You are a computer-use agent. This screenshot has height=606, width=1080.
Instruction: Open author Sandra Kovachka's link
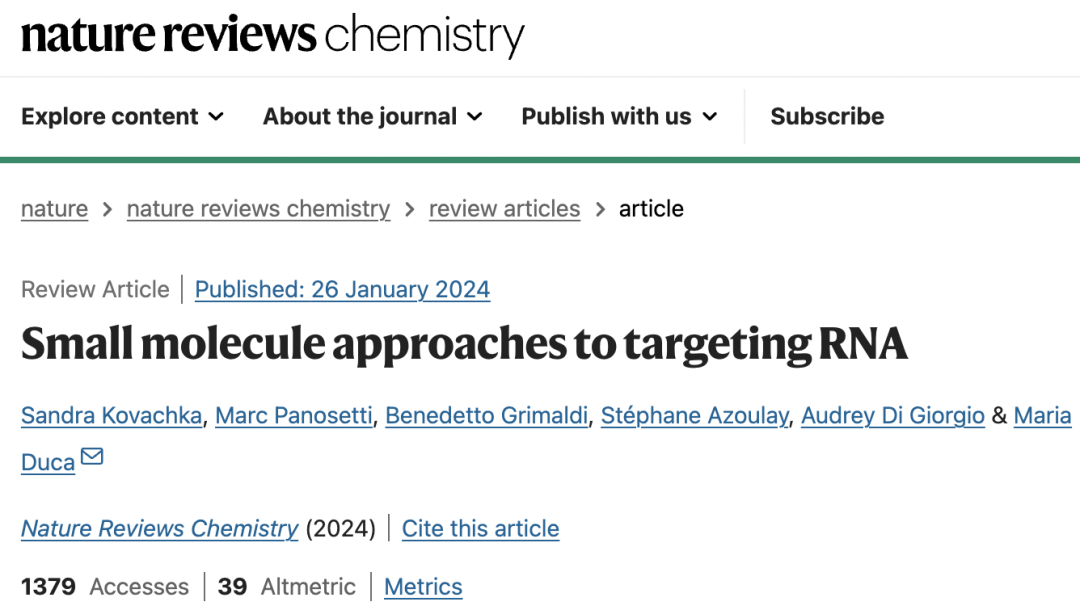point(110,416)
